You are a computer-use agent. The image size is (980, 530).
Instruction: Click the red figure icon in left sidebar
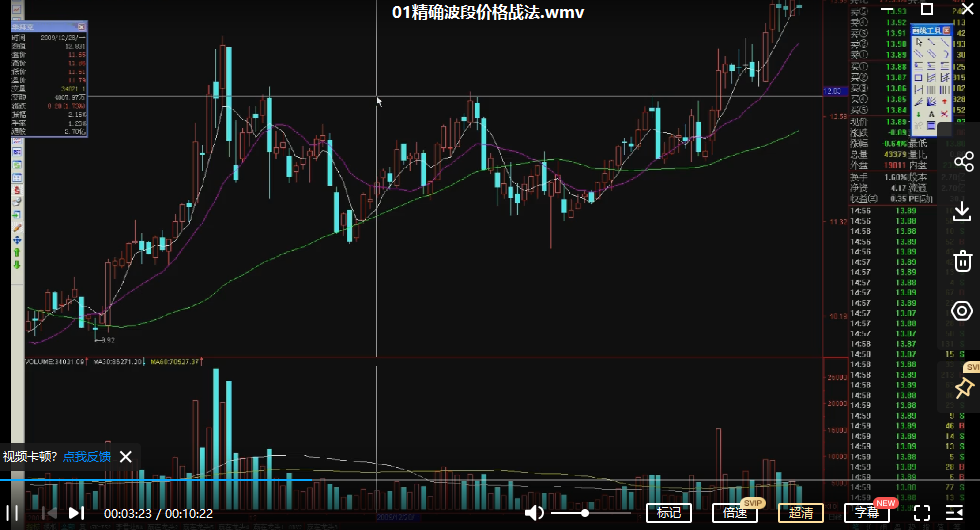(17, 190)
